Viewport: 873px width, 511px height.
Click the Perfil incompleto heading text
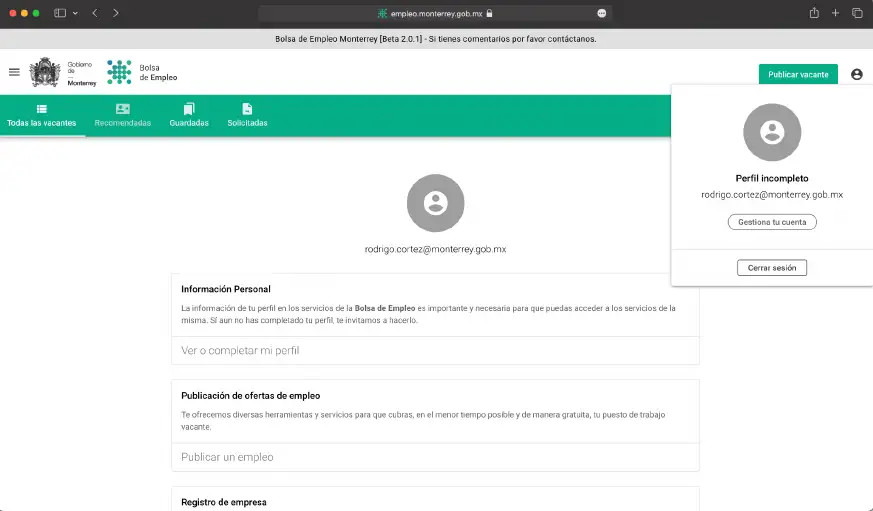[x=772, y=179]
